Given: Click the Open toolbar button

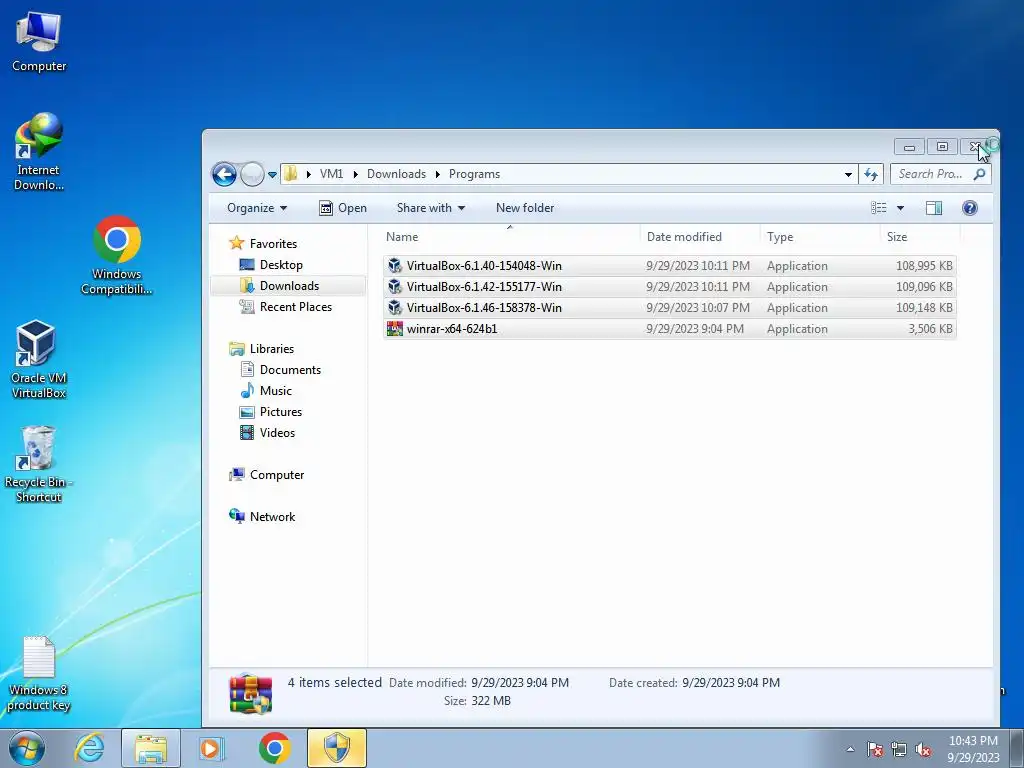Looking at the screenshot, I should (343, 208).
